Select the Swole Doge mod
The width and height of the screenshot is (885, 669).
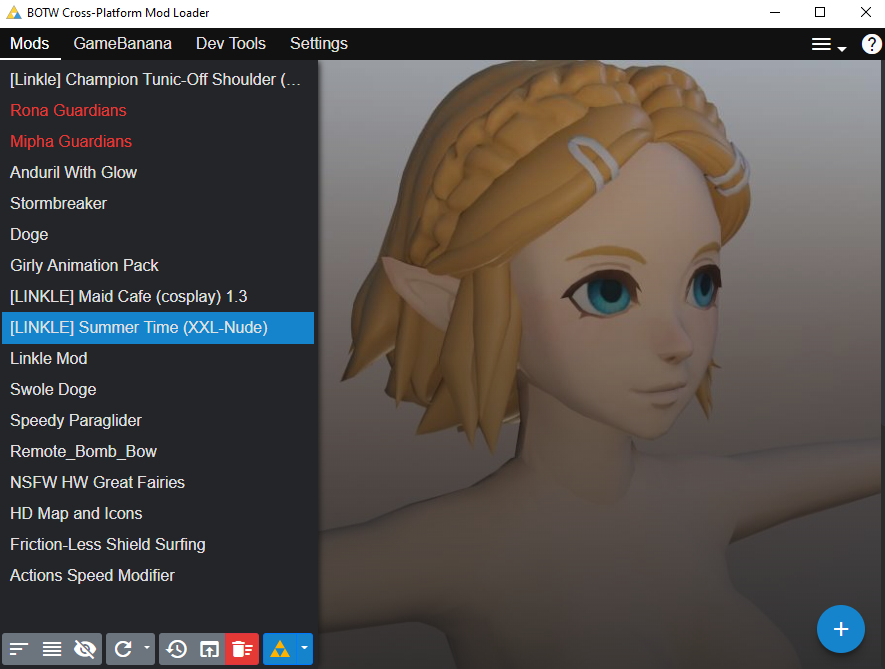coord(158,390)
